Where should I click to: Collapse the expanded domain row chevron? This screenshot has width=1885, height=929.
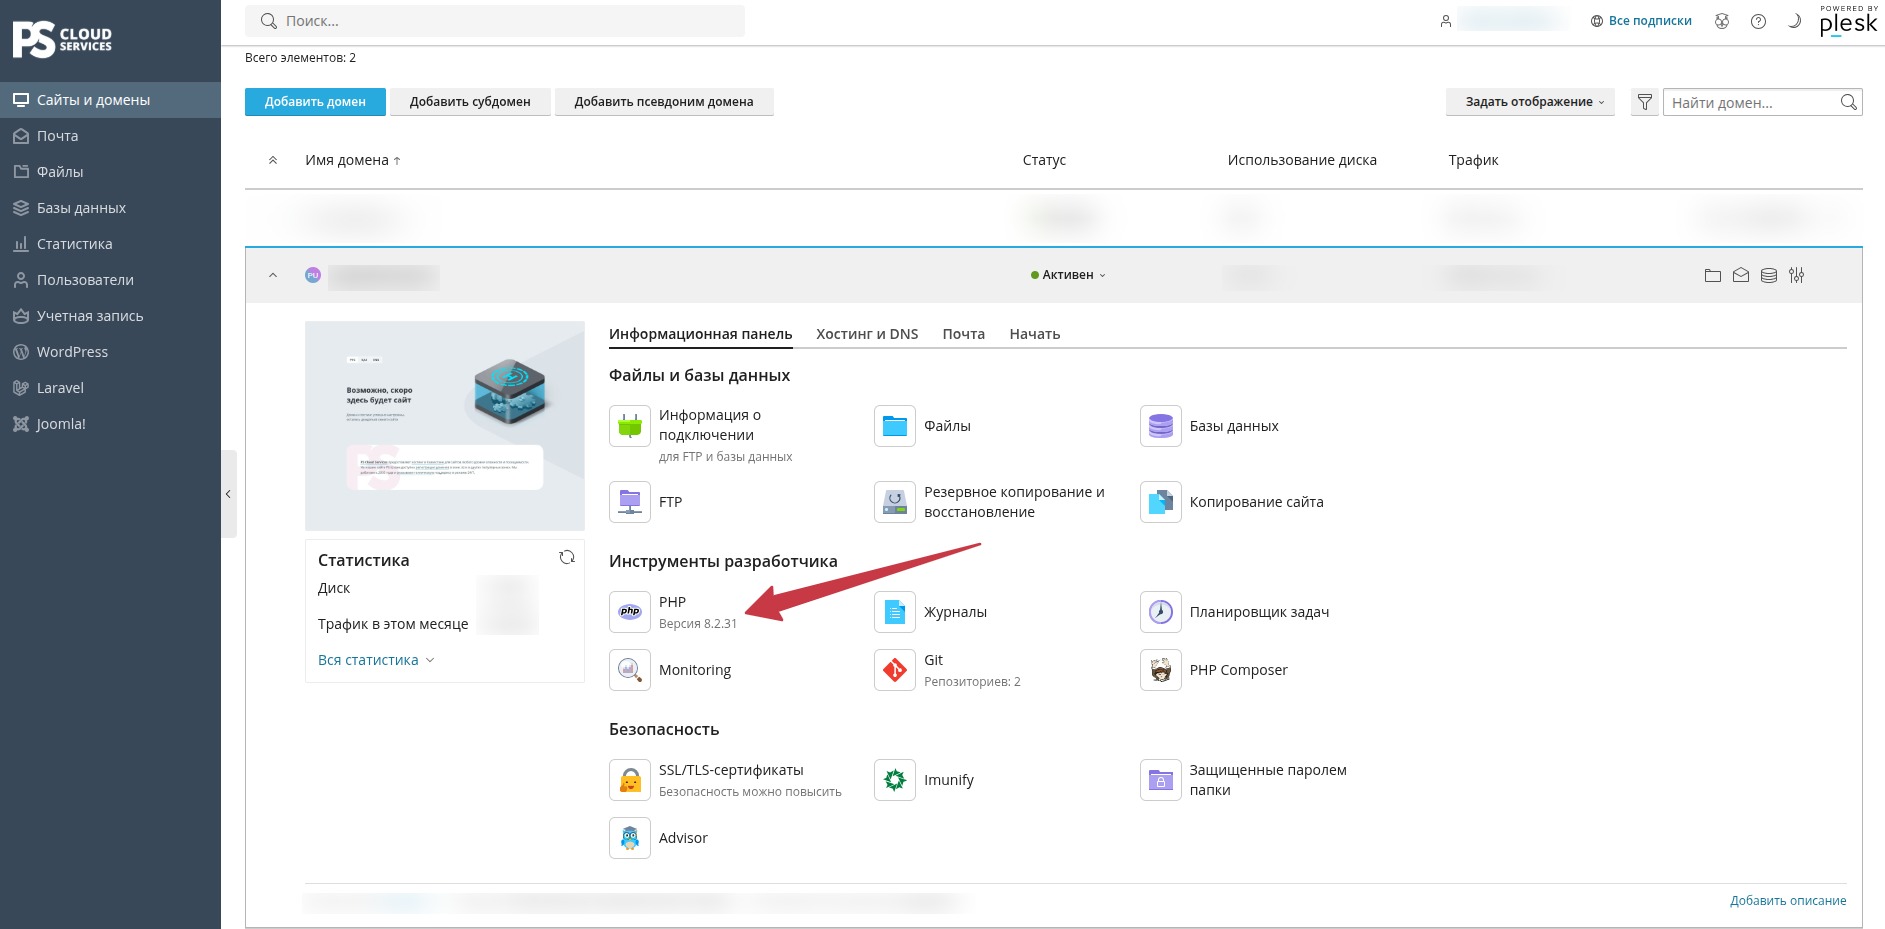(x=273, y=275)
